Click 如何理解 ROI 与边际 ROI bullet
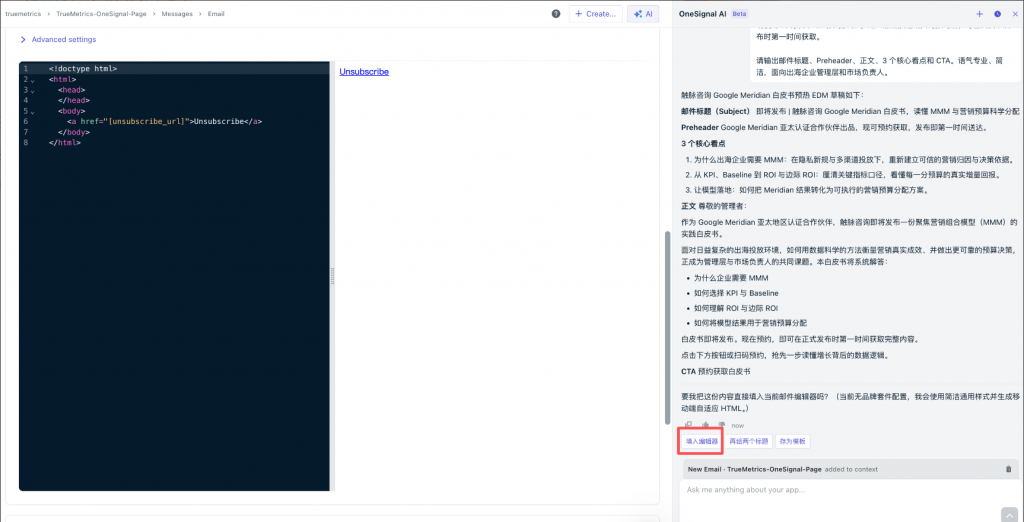 735,308
